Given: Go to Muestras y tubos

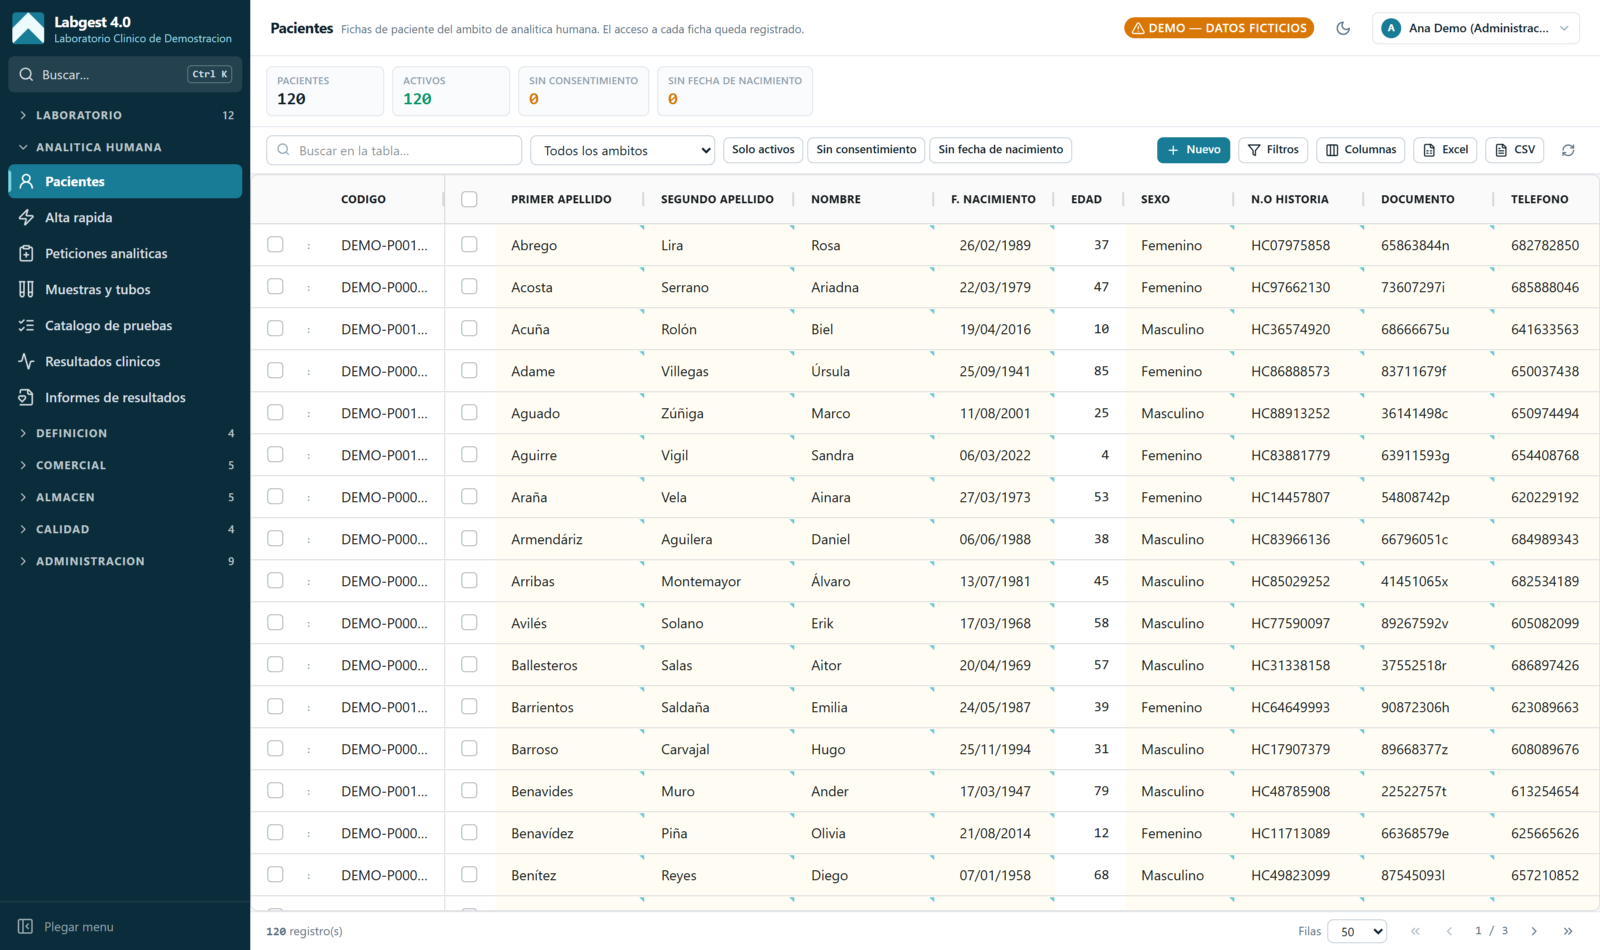Looking at the screenshot, I should pyautogui.click(x=125, y=289).
